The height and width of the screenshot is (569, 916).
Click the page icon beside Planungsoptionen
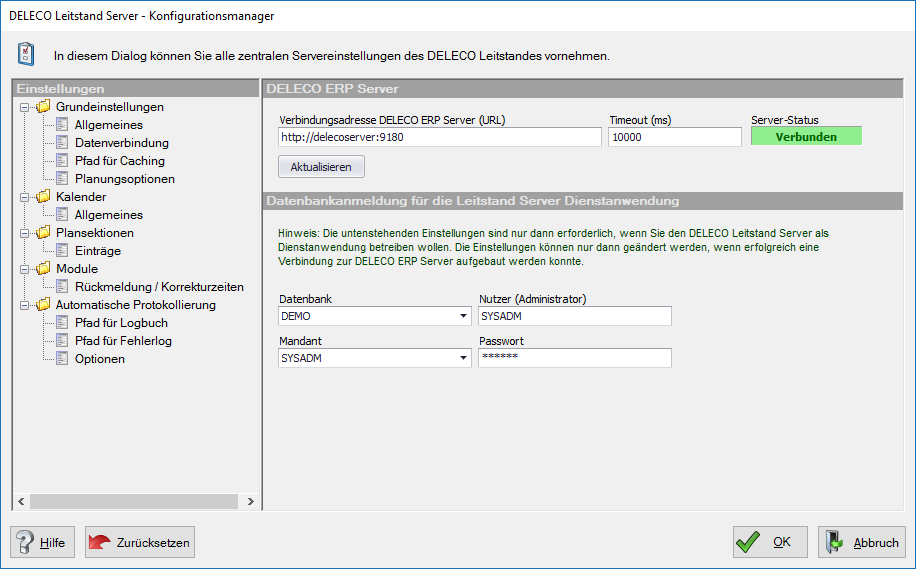click(x=62, y=179)
